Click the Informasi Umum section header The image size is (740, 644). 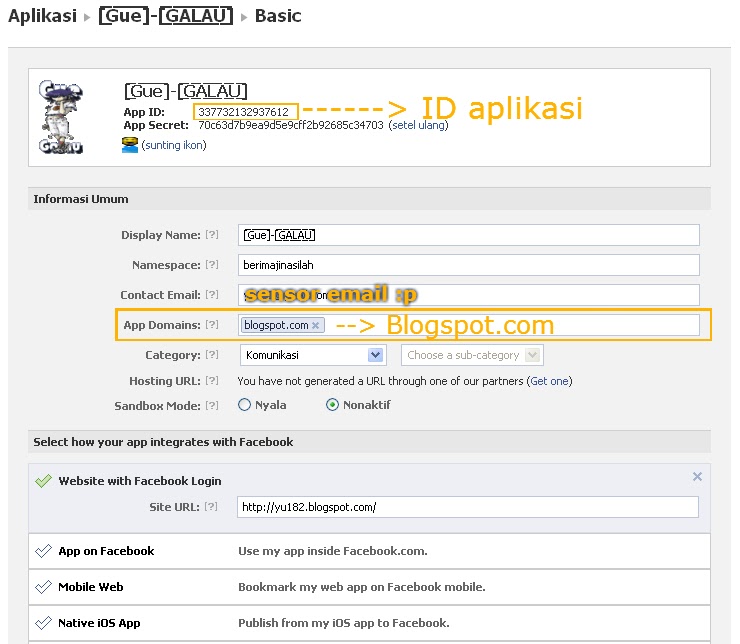click(x=370, y=199)
